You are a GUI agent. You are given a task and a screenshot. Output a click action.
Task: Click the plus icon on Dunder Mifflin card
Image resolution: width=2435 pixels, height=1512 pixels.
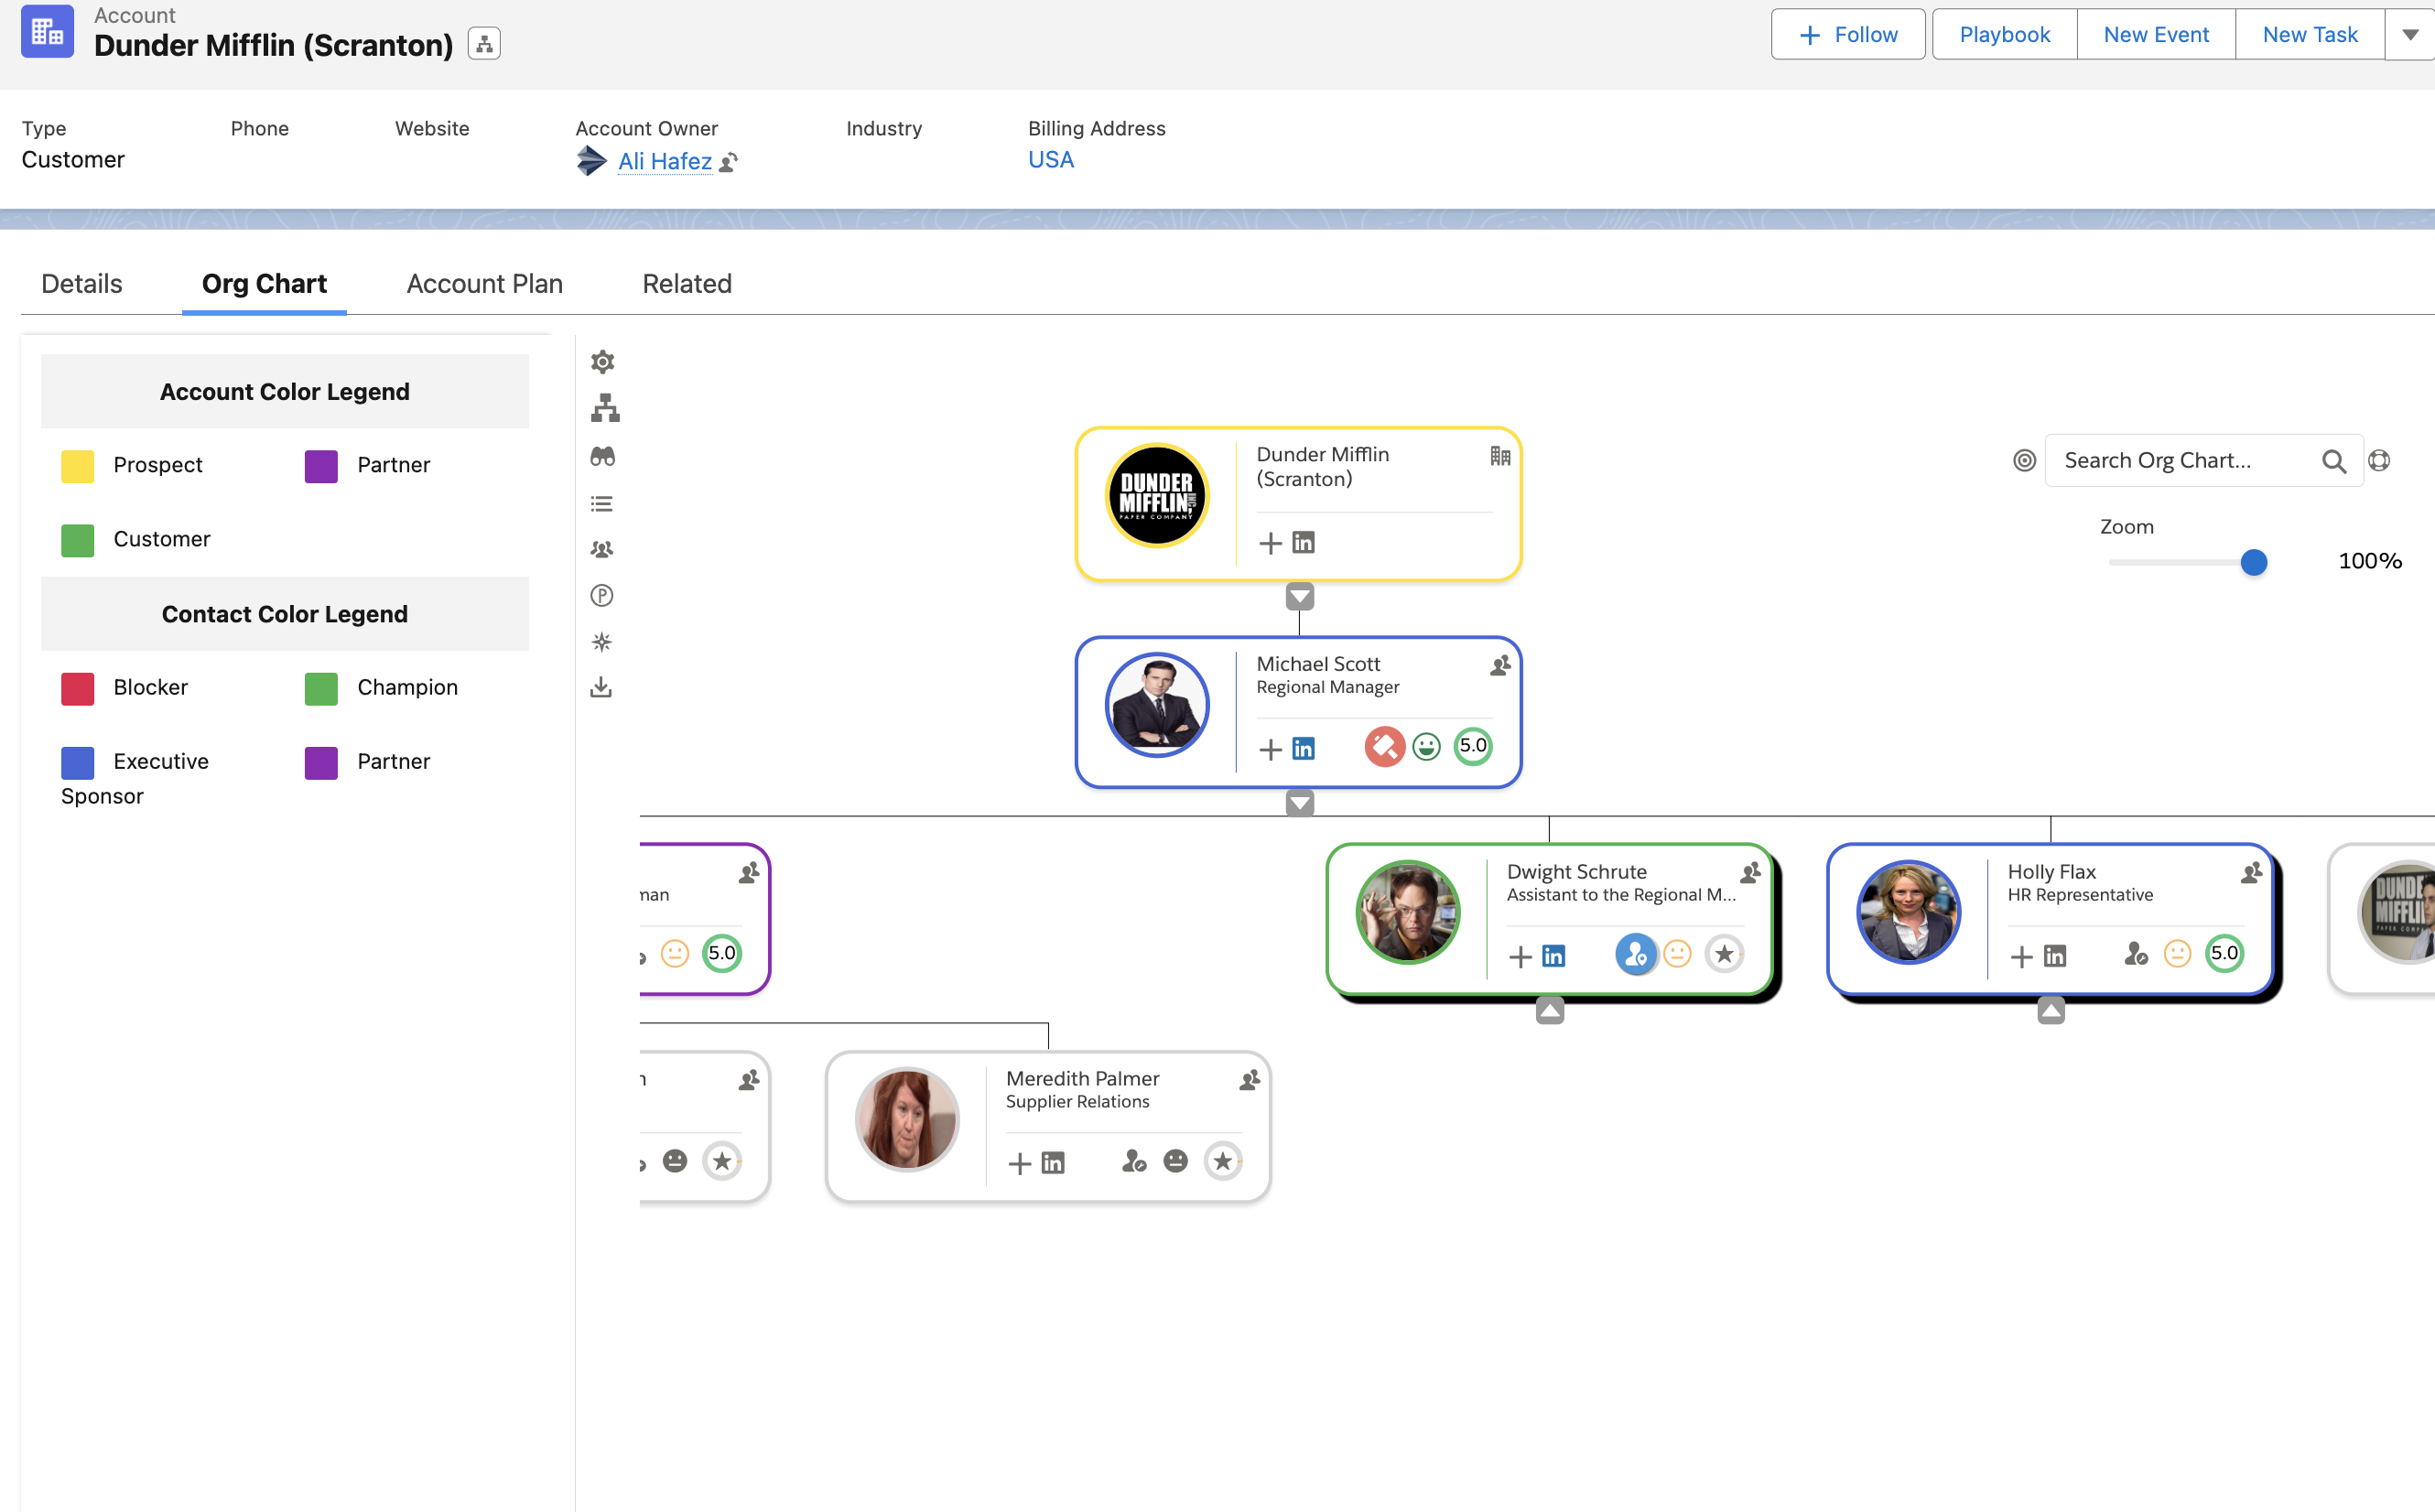coord(1270,543)
